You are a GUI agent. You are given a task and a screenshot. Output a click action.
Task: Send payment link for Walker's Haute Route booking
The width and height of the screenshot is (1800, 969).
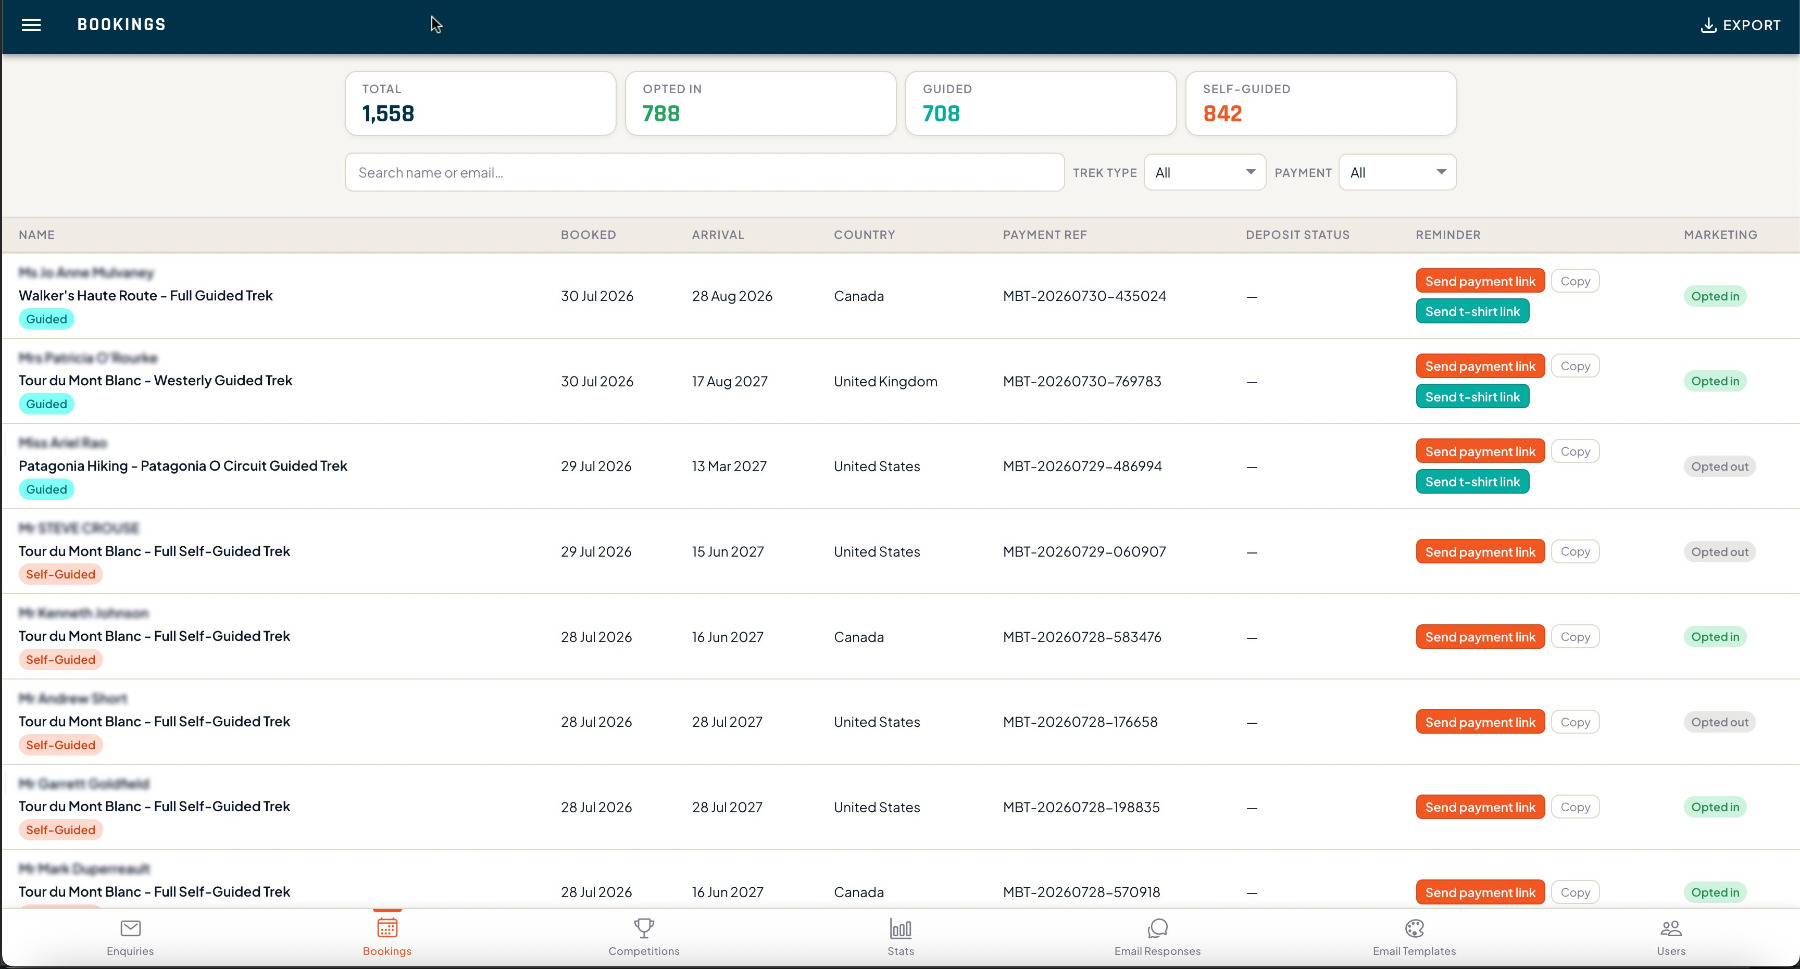[1480, 282]
